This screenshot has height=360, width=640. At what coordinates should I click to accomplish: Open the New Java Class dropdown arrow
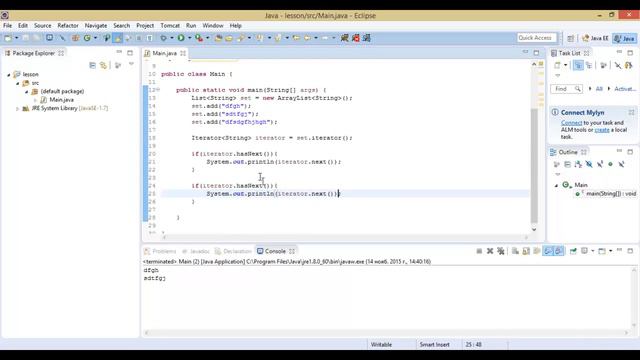96,38
